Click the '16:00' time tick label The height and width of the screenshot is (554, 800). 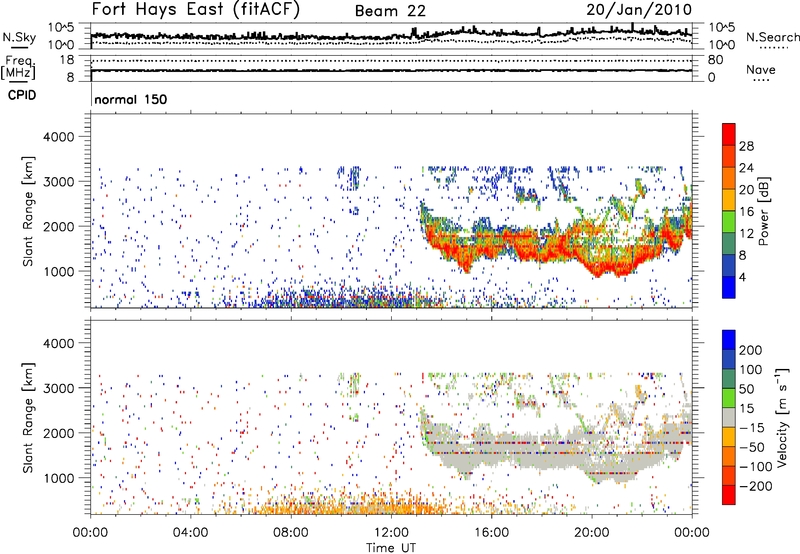tap(491, 533)
